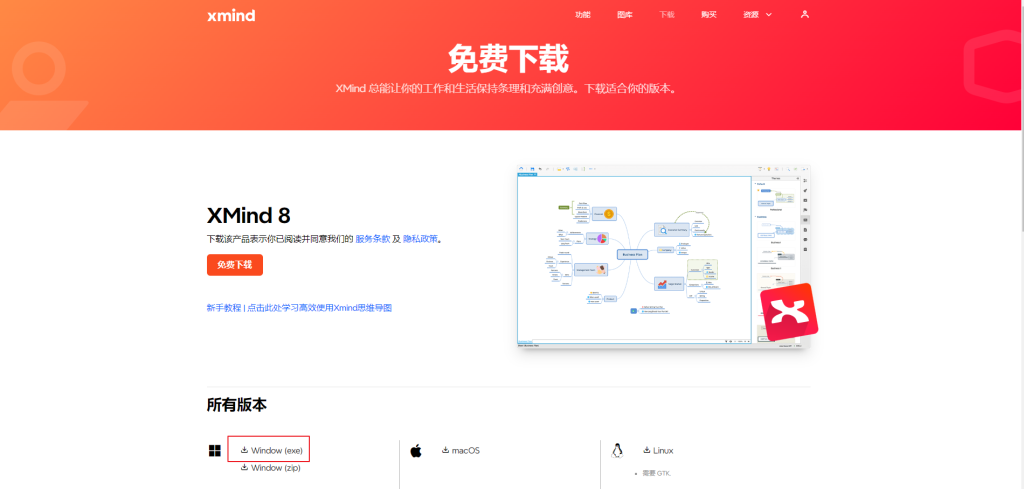Click the red XMind X logo badge
1024x489 pixels.
(789, 312)
